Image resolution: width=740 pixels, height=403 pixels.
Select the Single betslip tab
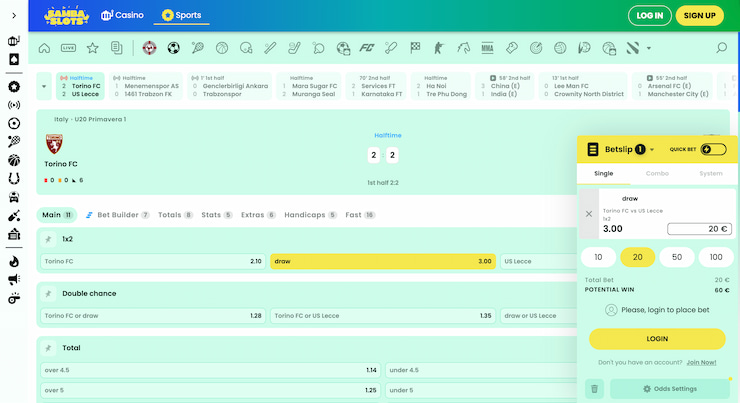click(x=604, y=174)
